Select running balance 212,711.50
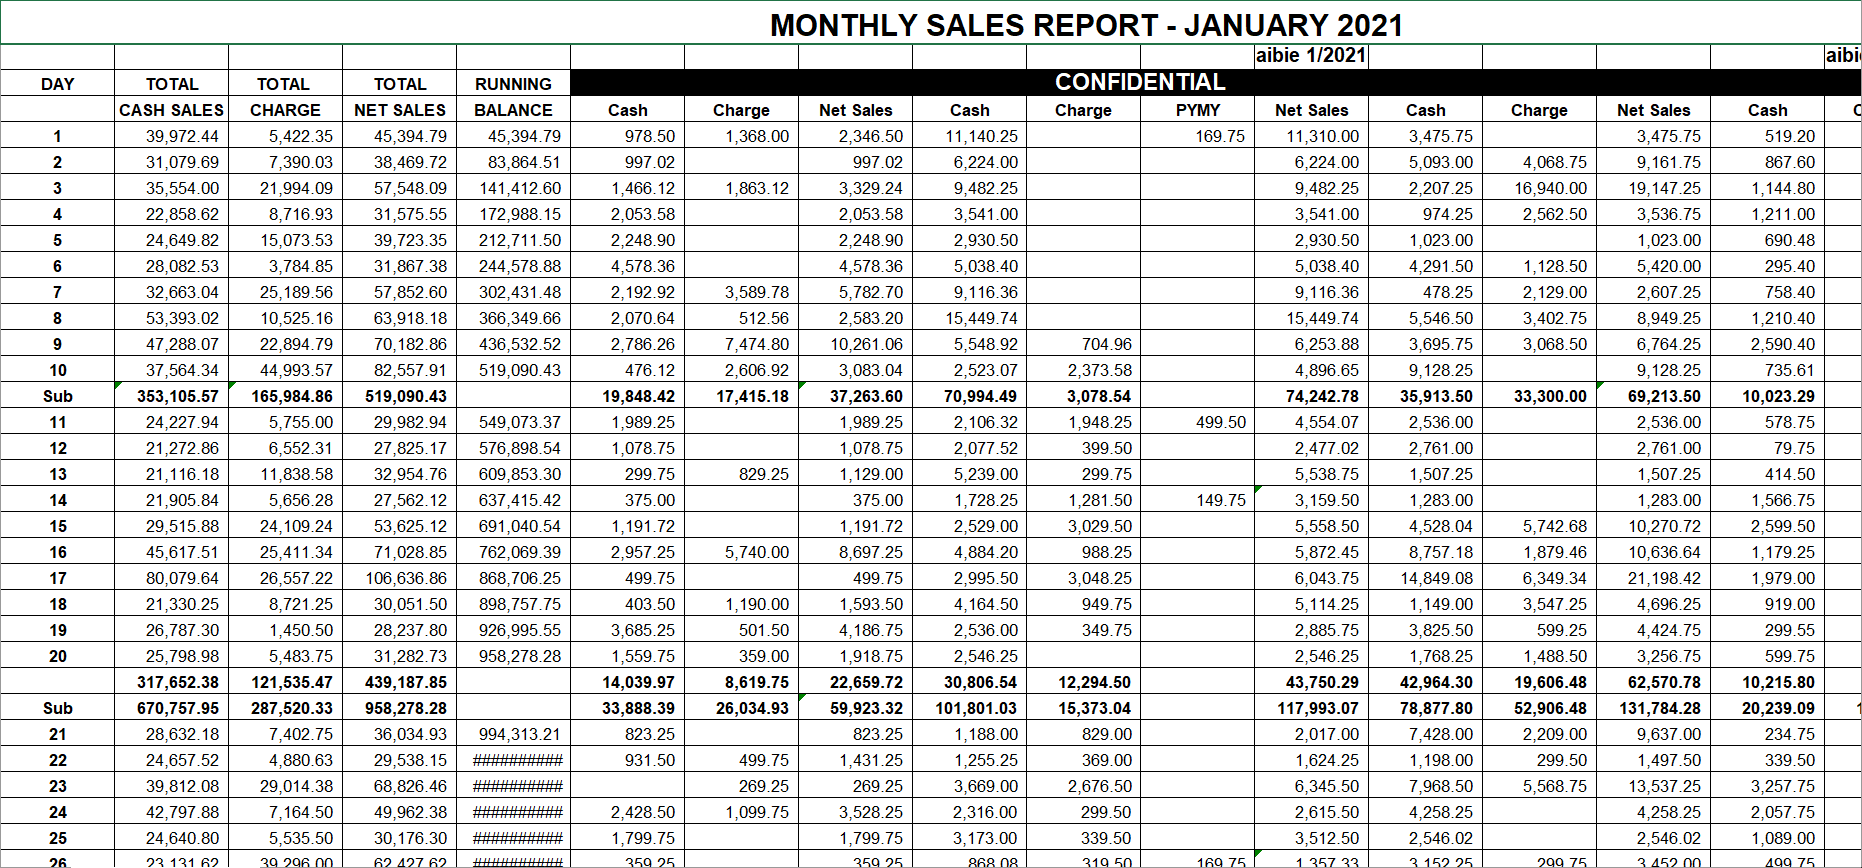This screenshot has height=868, width=1862. (x=513, y=240)
